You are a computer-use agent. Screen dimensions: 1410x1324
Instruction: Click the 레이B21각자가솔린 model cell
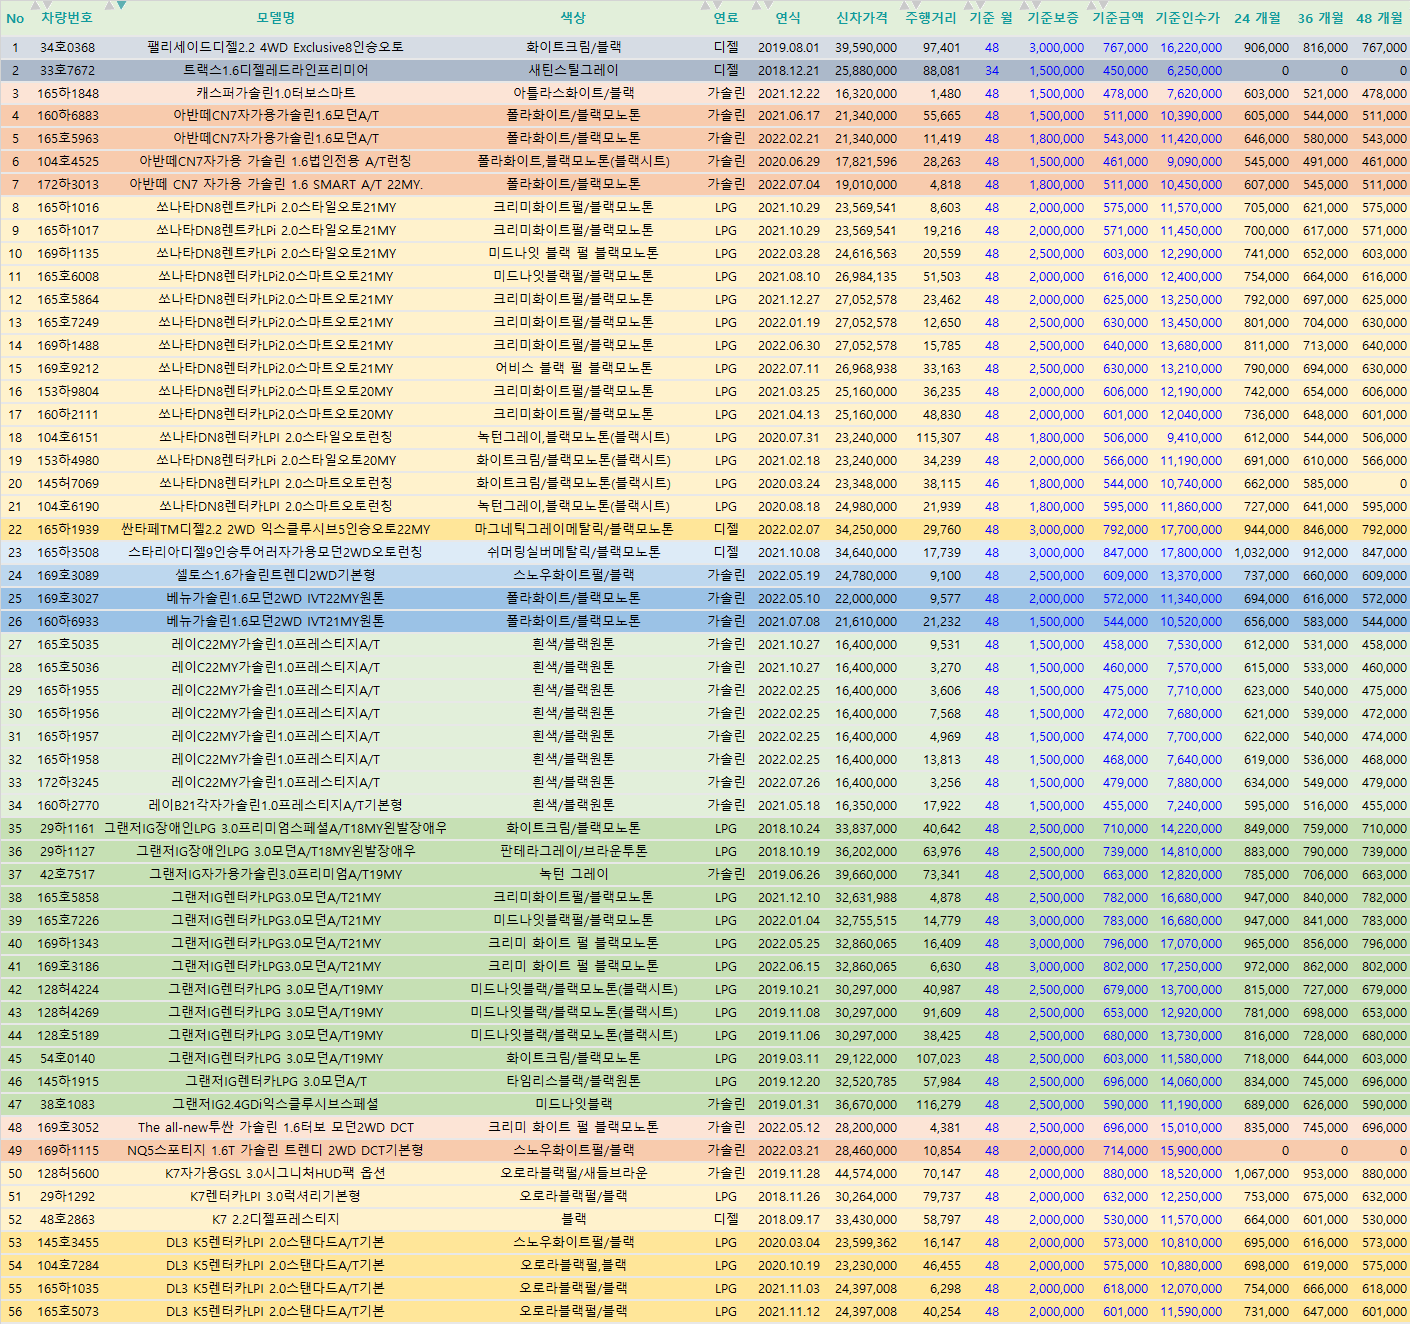[275, 805]
